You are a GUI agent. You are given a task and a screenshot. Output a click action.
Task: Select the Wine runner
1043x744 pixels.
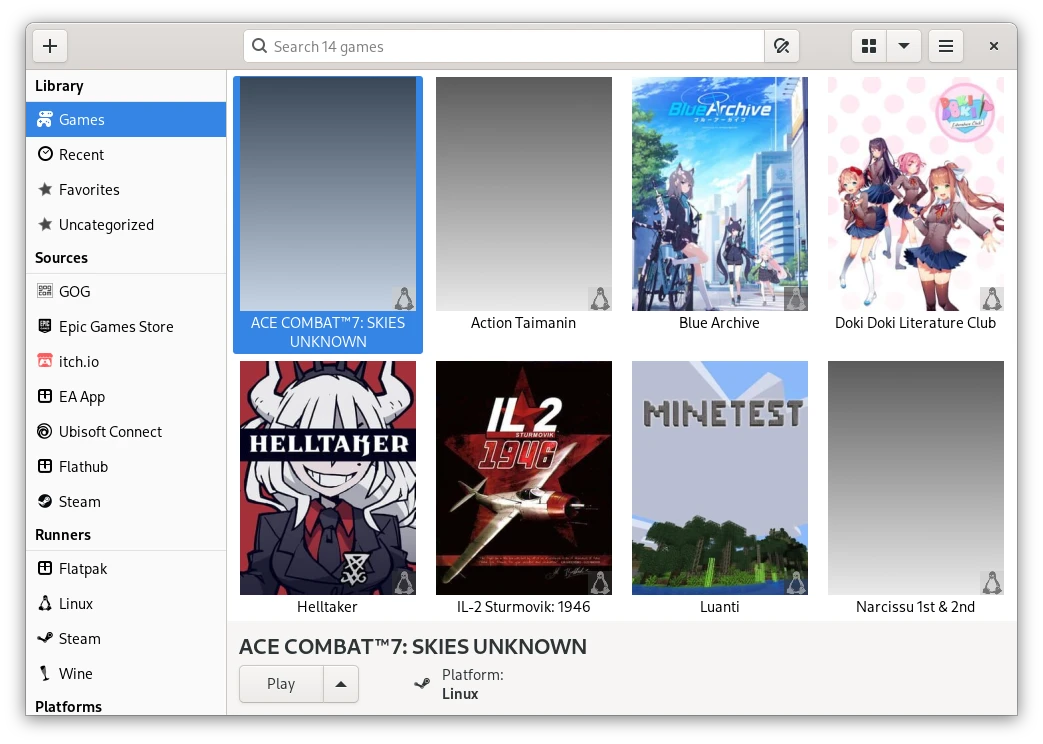[x=75, y=674]
